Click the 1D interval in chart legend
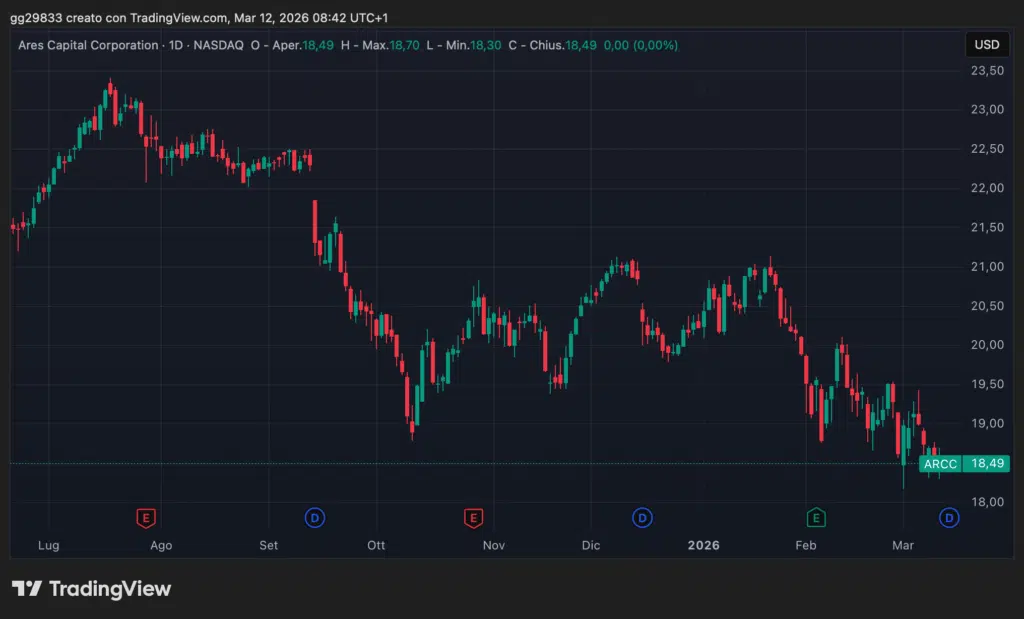The image size is (1024, 619). tap(177, 45)
